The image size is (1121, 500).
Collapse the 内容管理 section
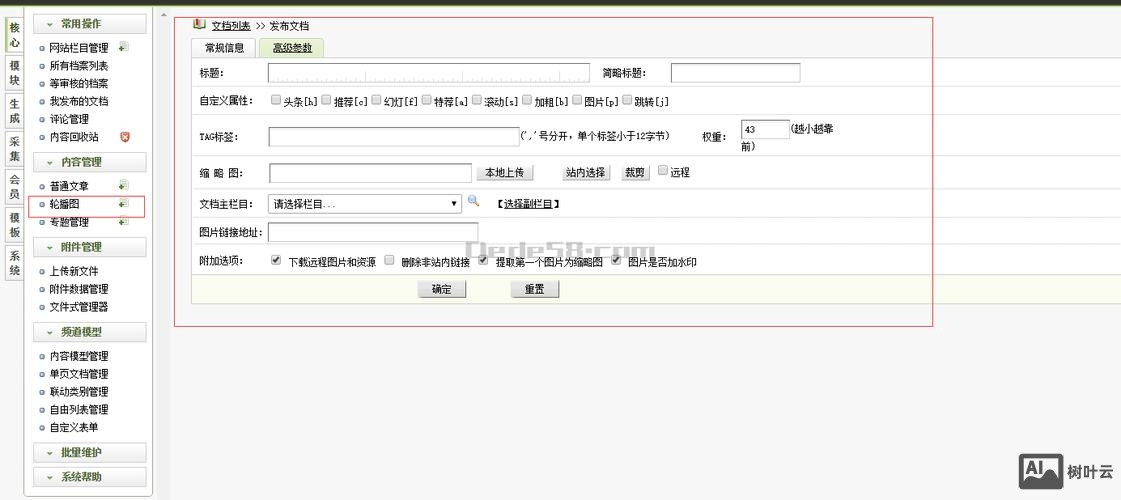coord(89,162)
